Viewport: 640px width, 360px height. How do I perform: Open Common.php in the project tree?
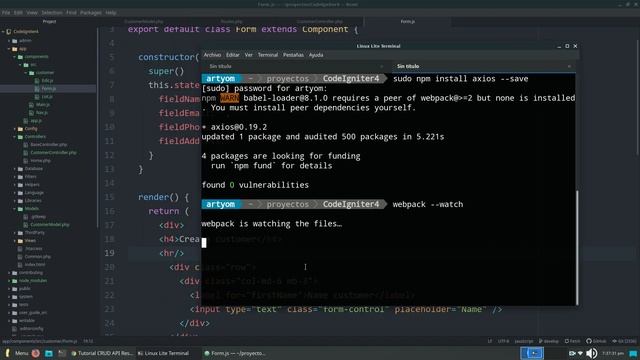click(x=38, y=256)
